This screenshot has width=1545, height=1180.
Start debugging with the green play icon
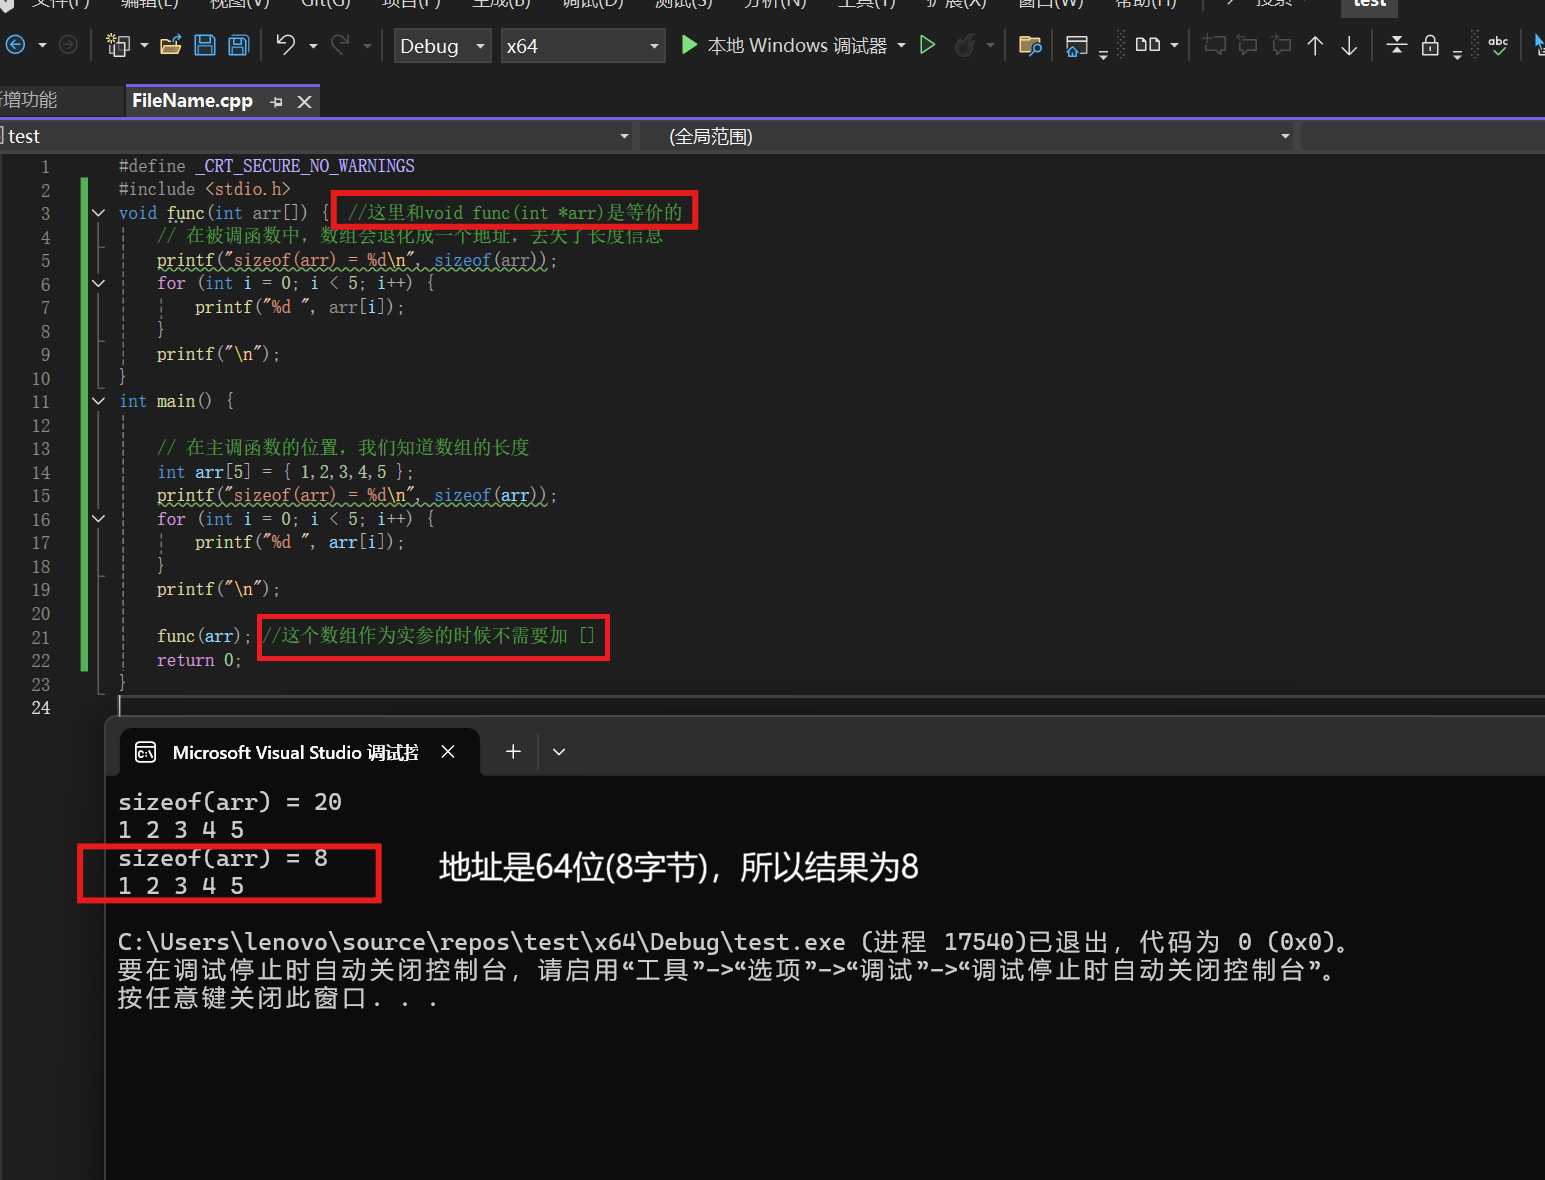688,45
